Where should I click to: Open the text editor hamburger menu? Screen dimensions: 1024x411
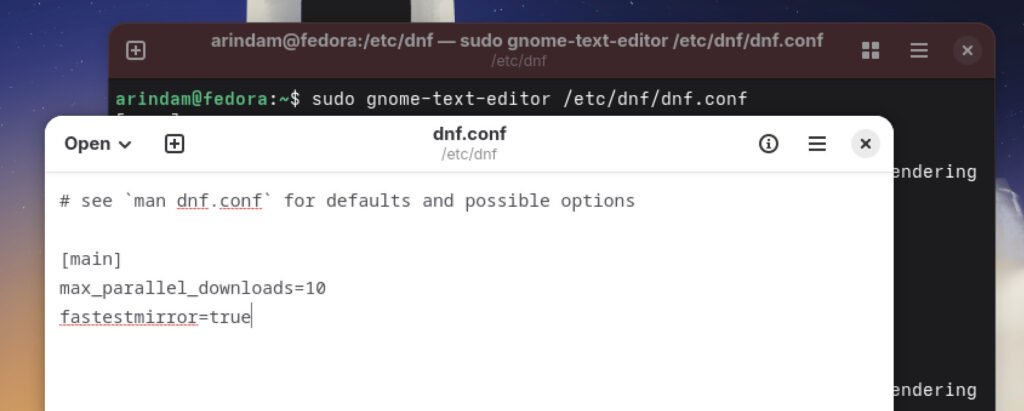tap(817, 144)
